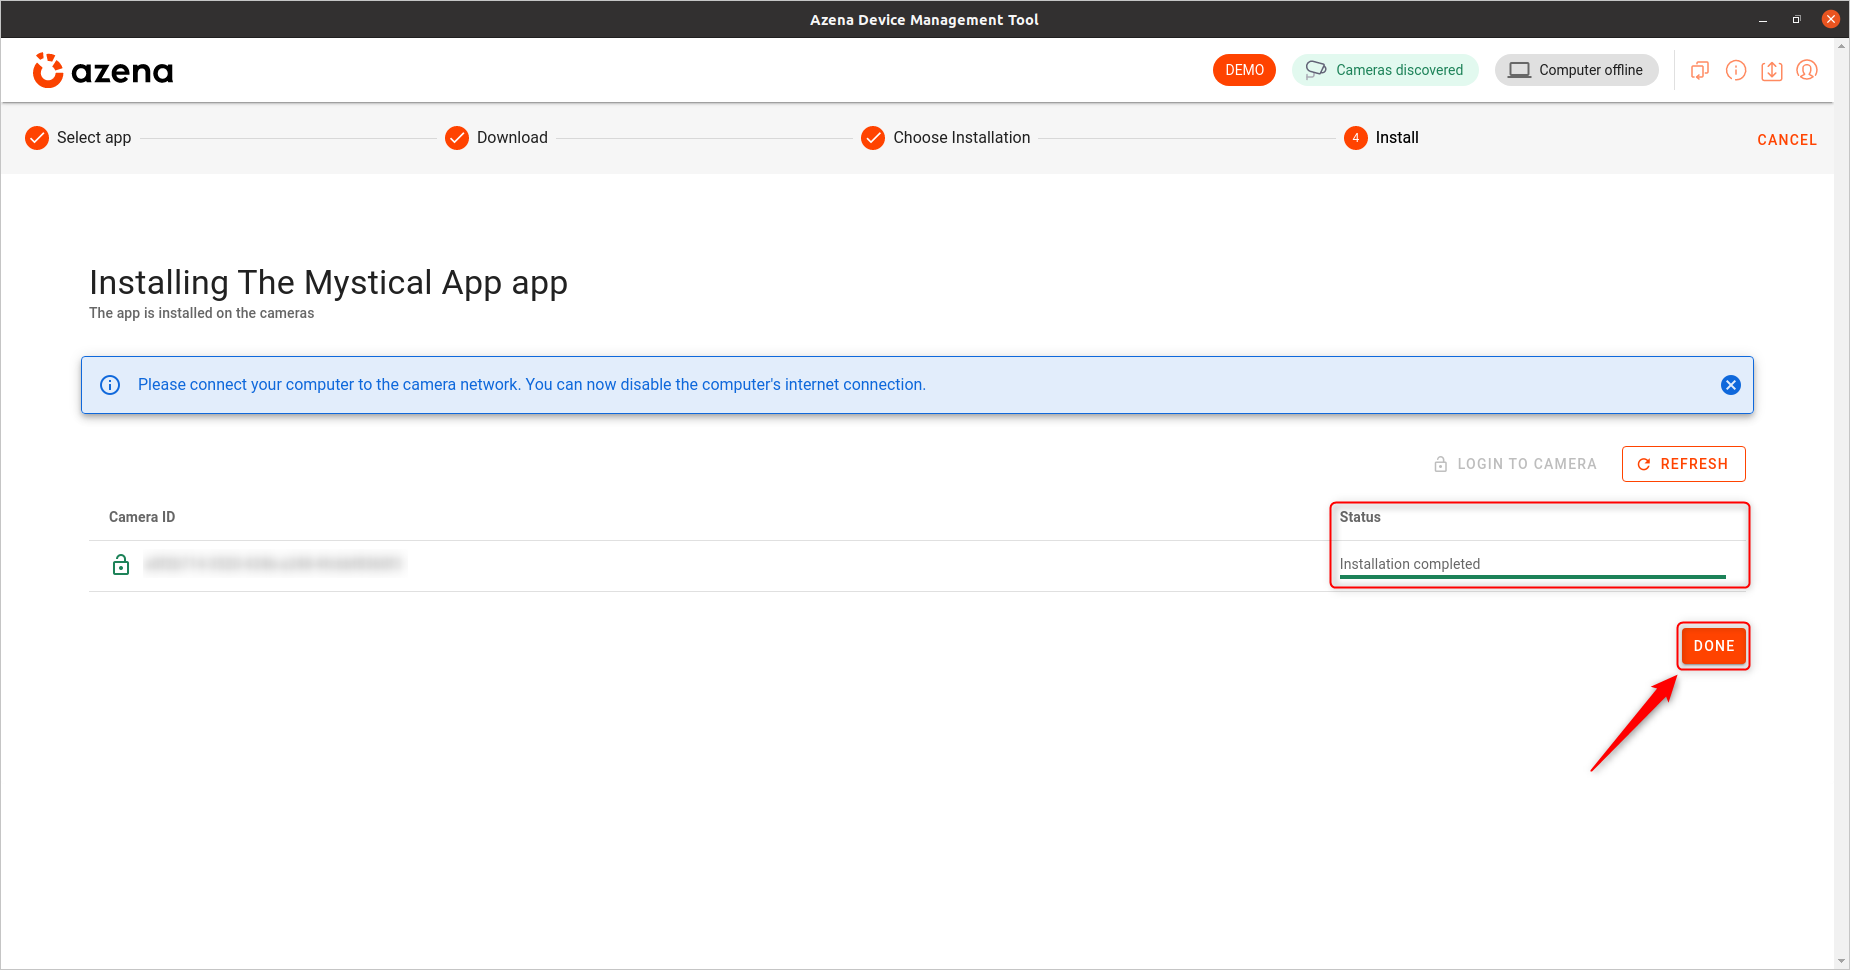Click Login to Camera button
The height and width of the screenshot is (970, 1850).
coord(1515,464)
